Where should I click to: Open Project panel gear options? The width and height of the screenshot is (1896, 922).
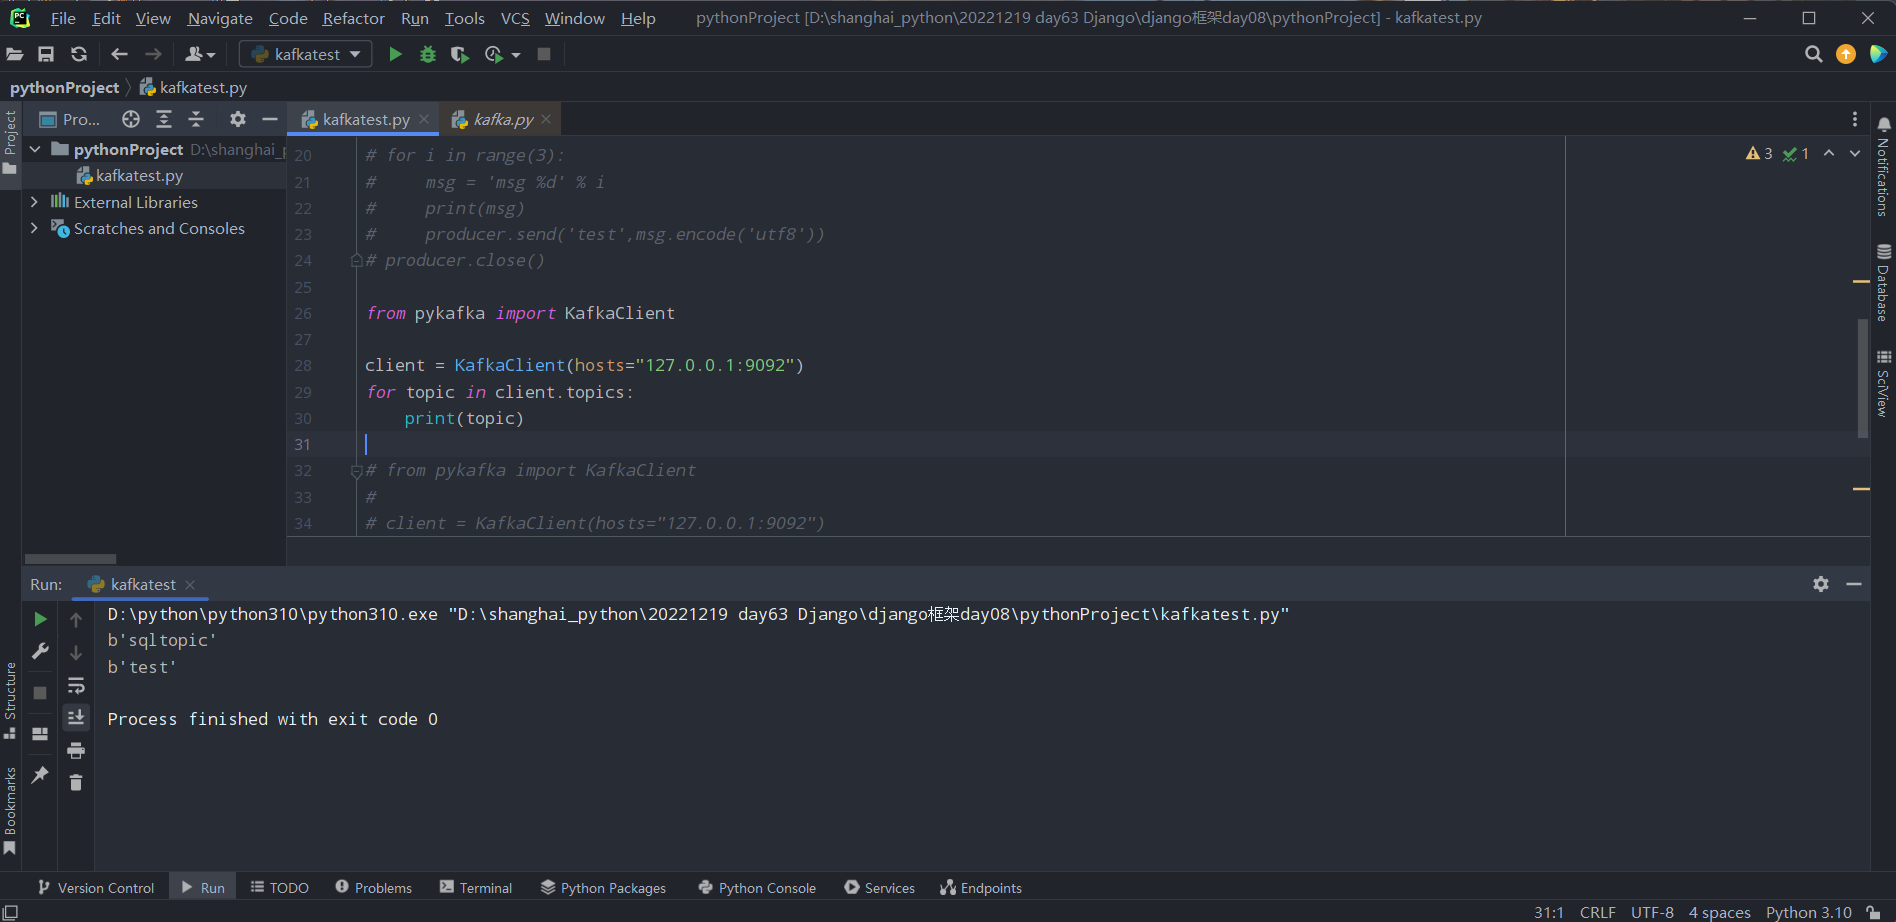click(x=237, y=119)
